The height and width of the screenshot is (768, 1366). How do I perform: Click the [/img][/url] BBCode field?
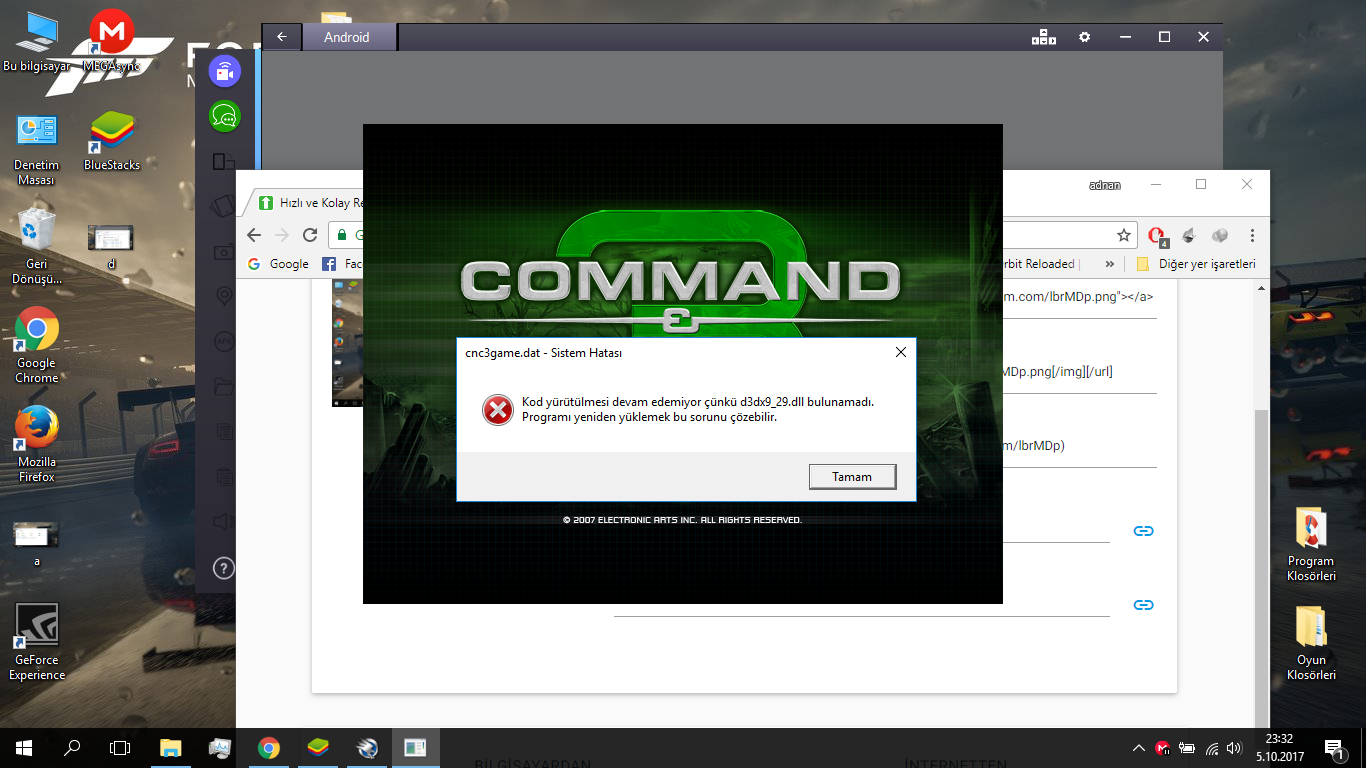click(x=1080, y=372)
